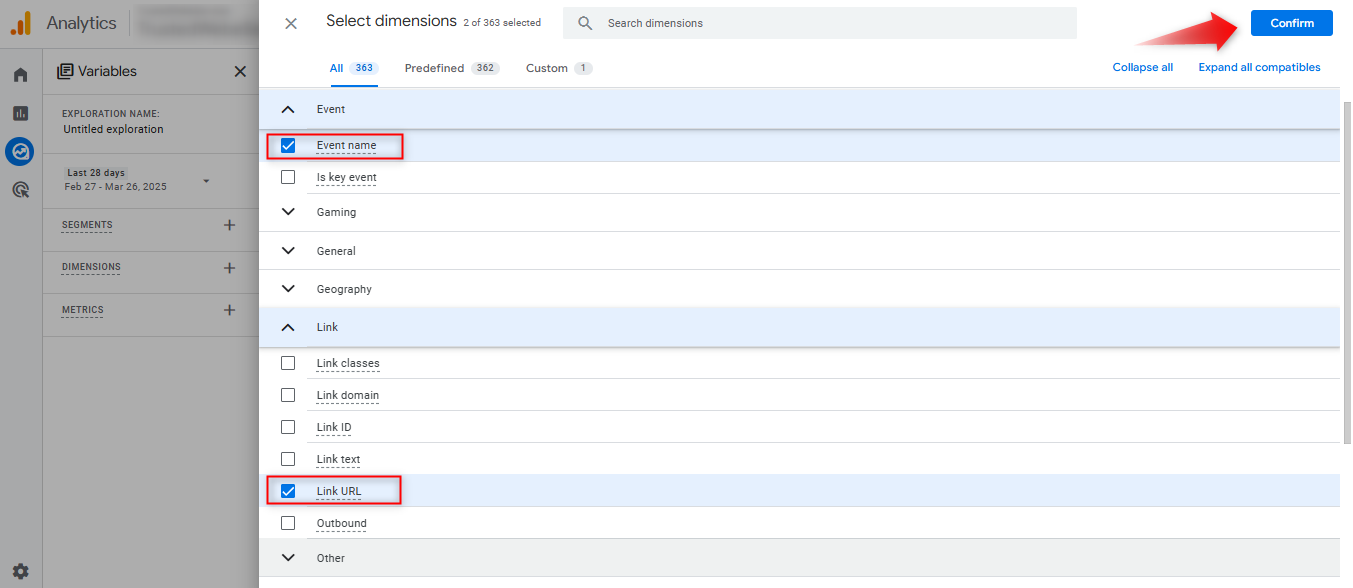Click the Link URL label

coord(339,492)
